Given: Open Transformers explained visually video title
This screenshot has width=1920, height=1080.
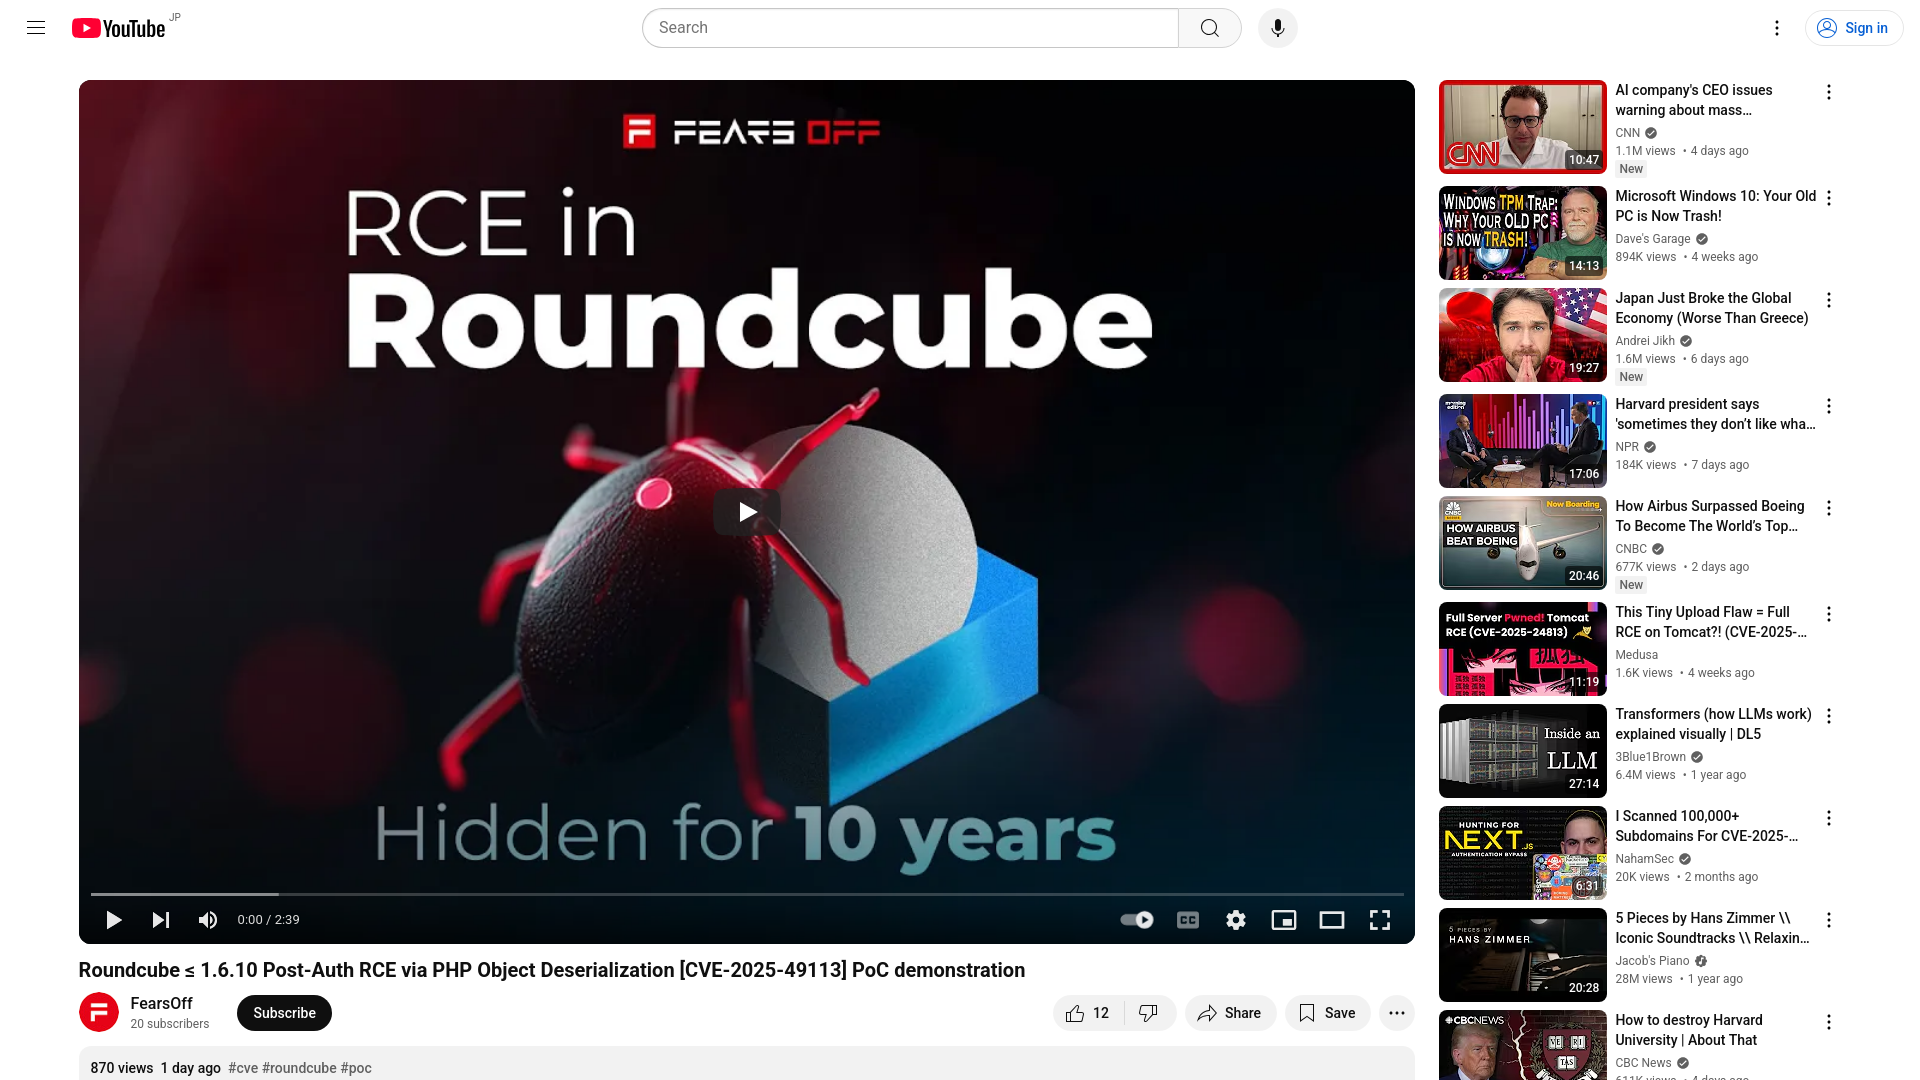Looking at the screenshot, I should coord(1713,724).
